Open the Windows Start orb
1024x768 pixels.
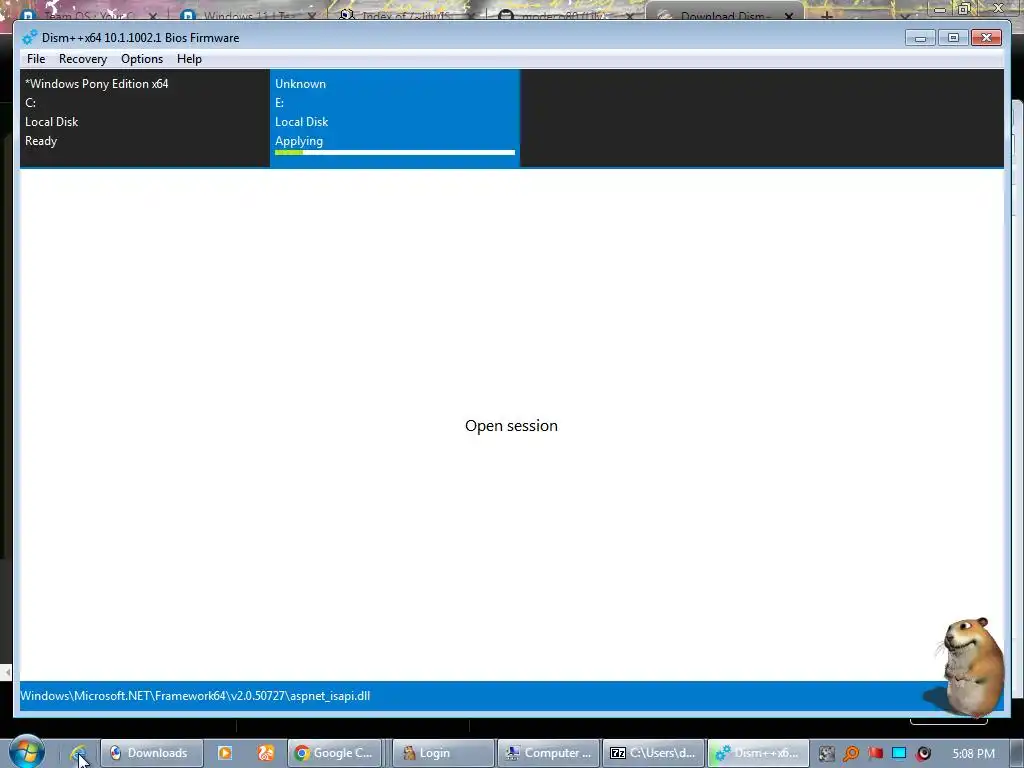[27, 752]
